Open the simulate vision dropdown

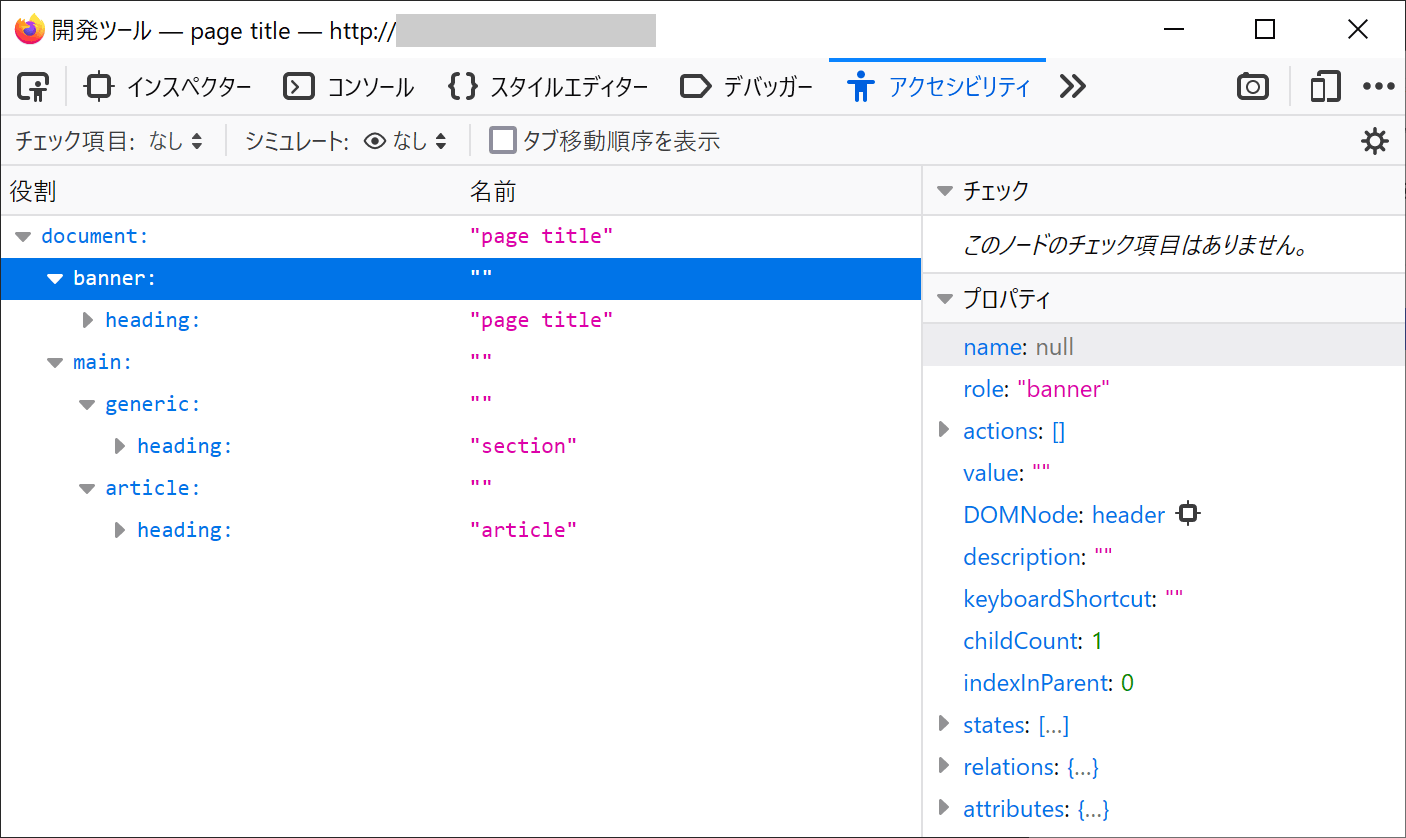[x=406, y=142]
